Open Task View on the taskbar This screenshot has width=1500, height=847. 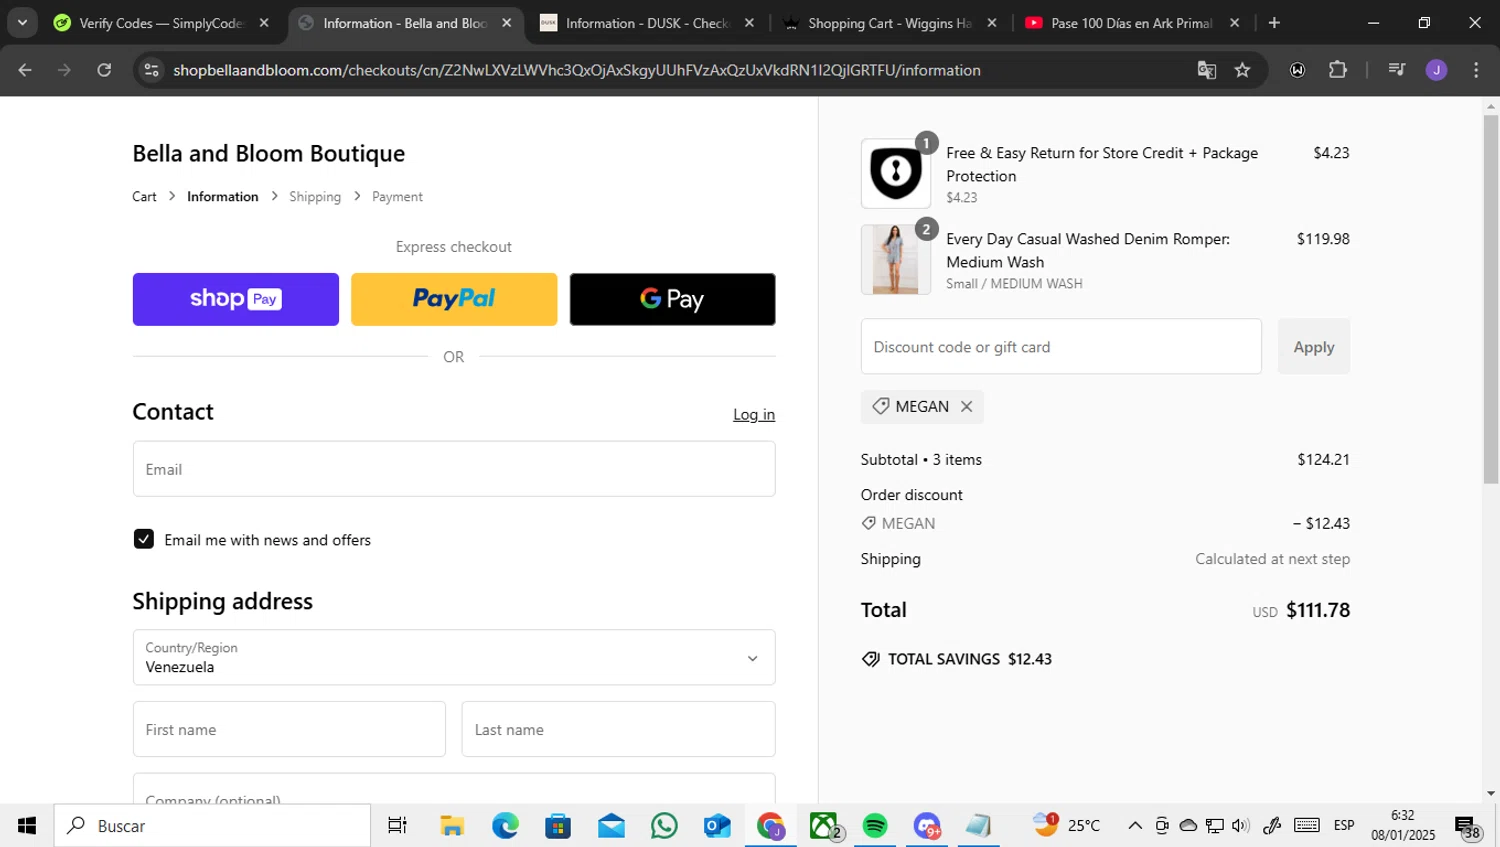click(397, 826)
